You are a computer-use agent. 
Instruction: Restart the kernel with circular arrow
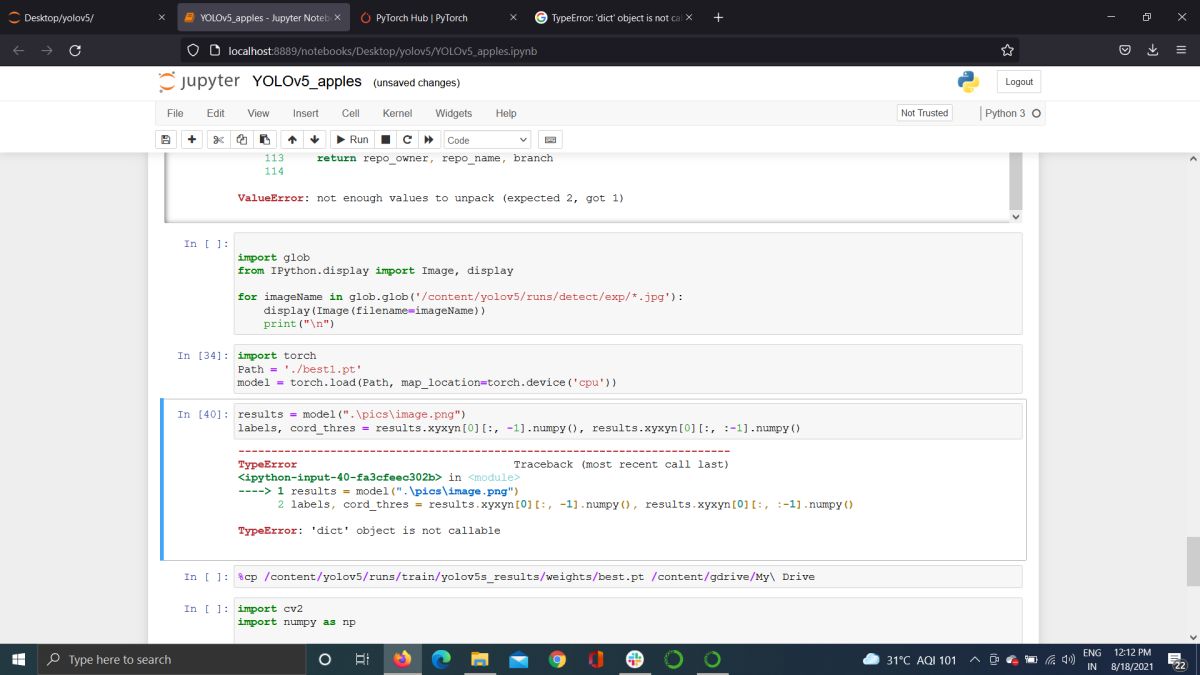pyautogui.click(x=407, y=140)
